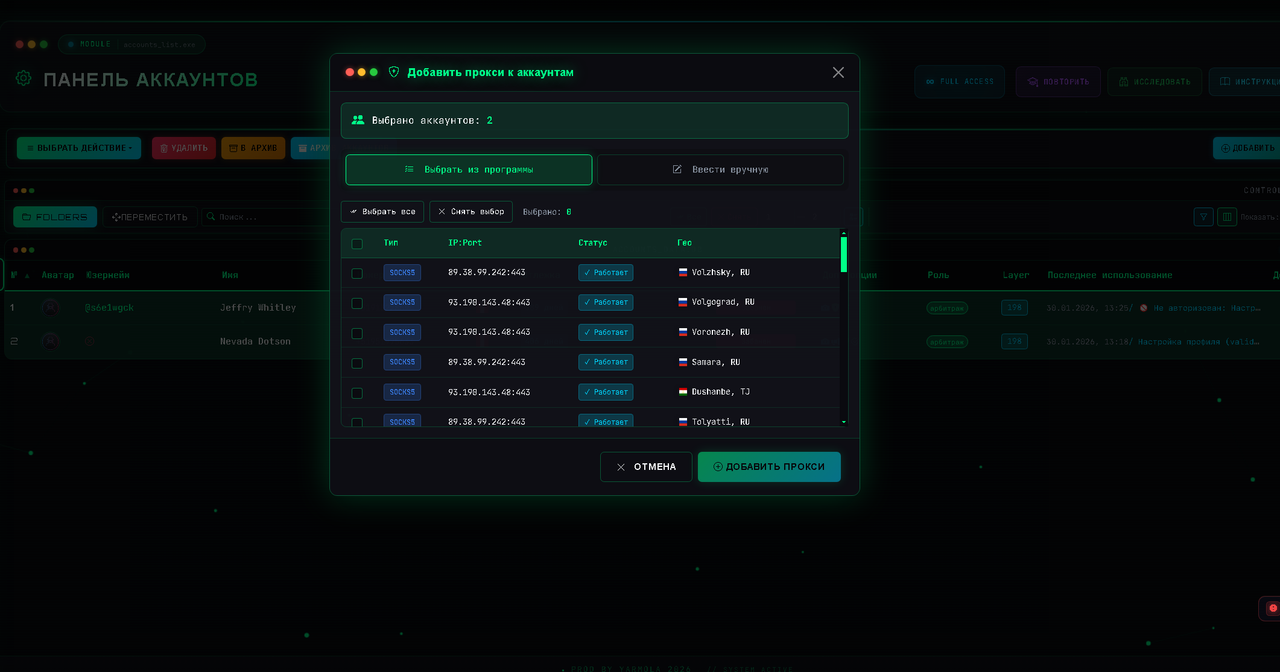This screenshot has width=1280, height=672.
Task: Click the selected accounts people icon
Action: [358, 120]
